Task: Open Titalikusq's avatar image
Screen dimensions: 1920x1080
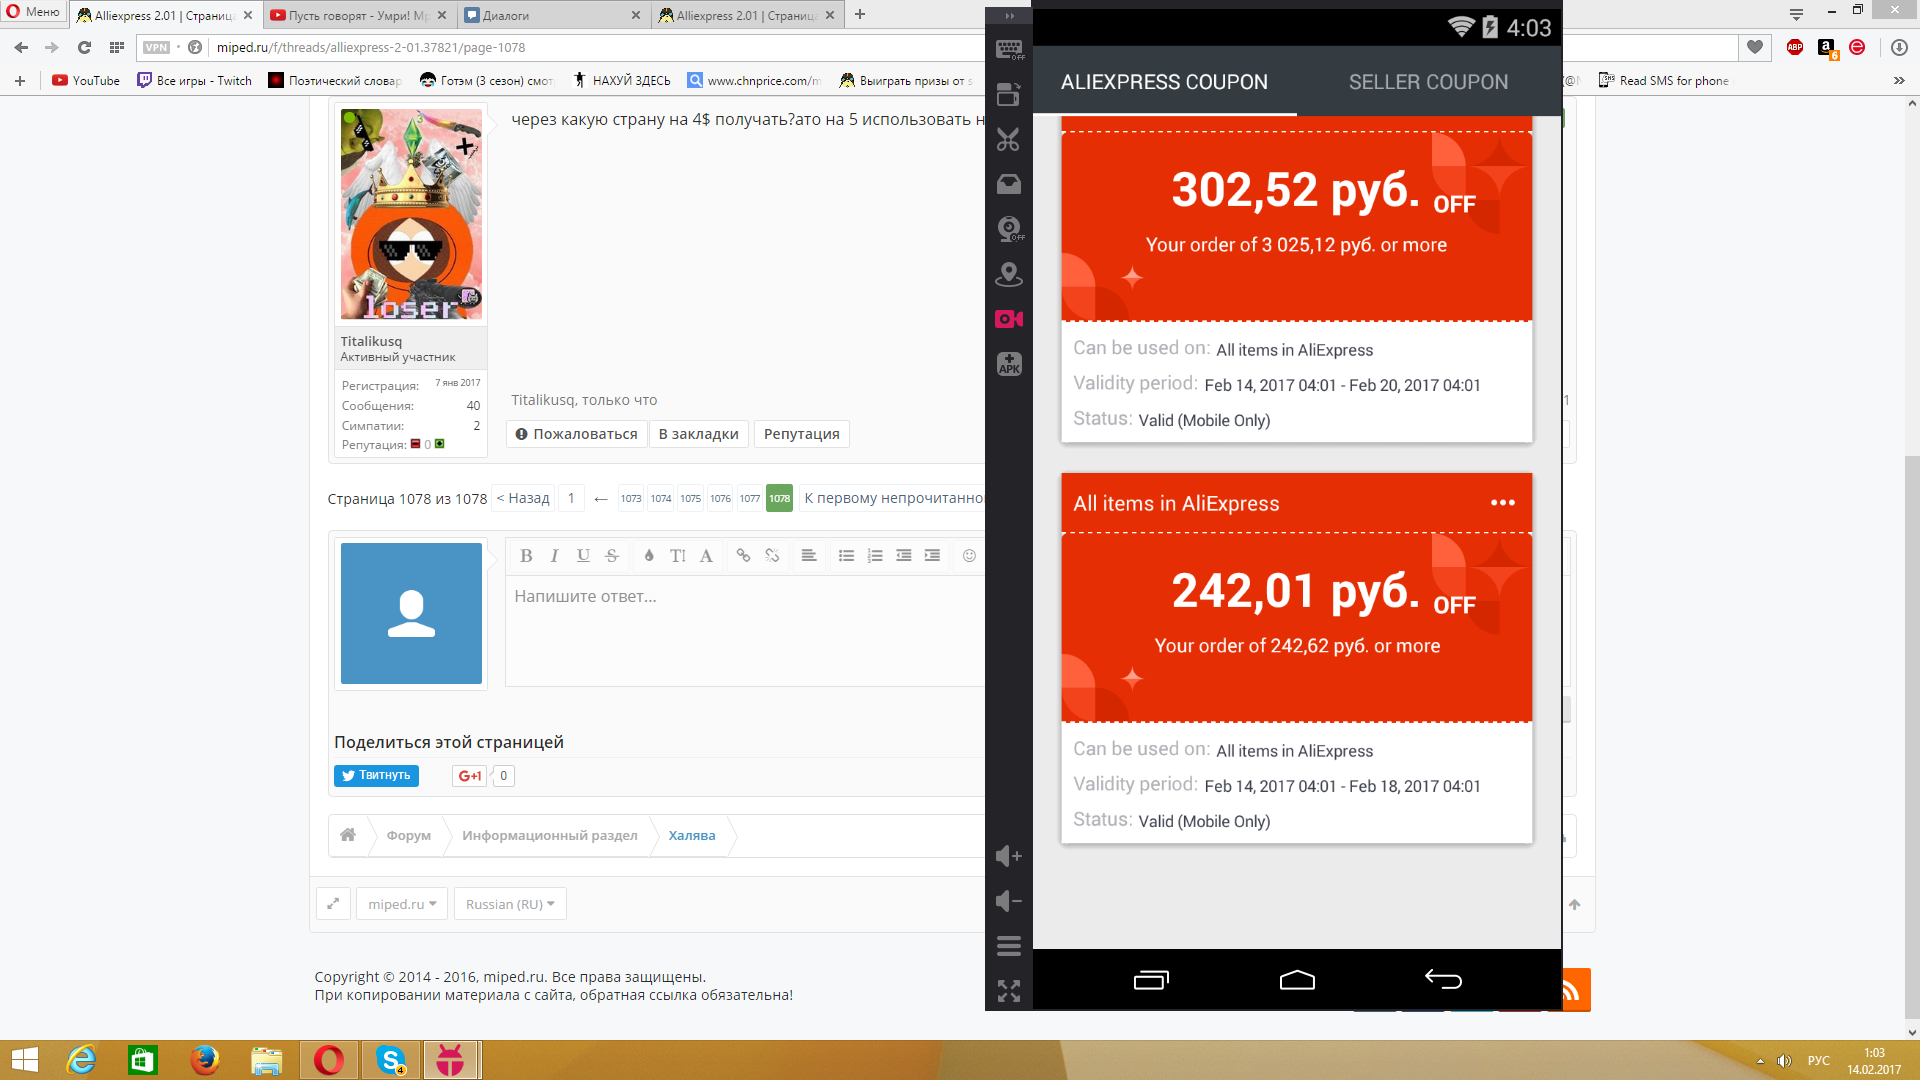Action: 411,214
